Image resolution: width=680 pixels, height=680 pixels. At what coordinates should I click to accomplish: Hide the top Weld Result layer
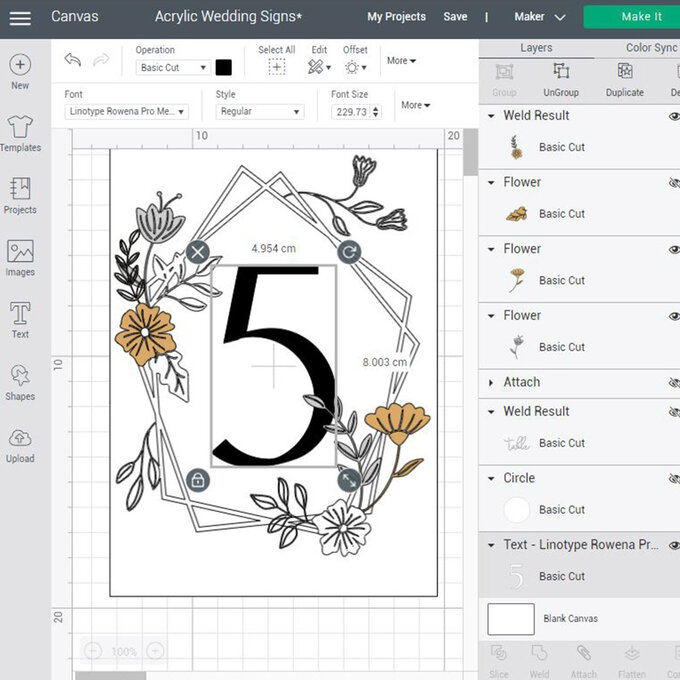click(673, 116)
